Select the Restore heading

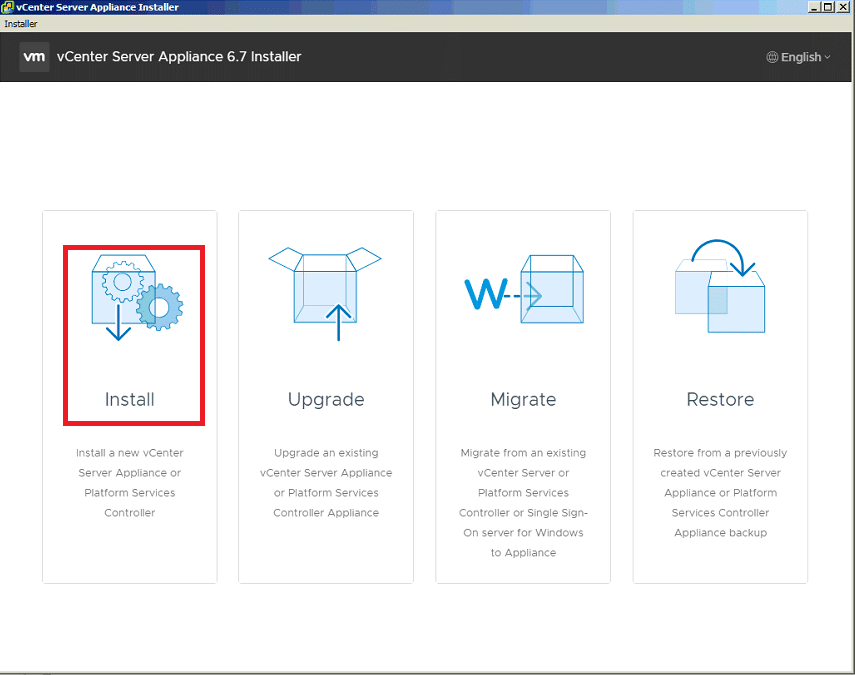[x=720, y=400]
